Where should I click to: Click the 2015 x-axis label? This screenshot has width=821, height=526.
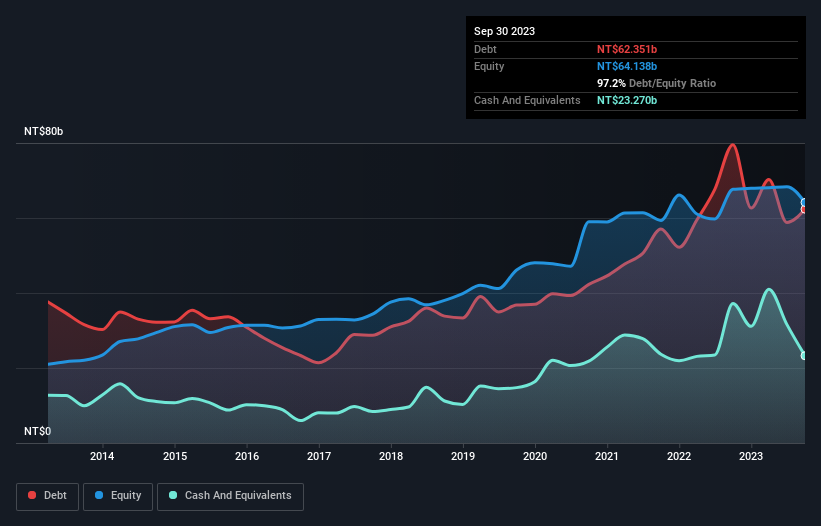(x=175, y=456)
